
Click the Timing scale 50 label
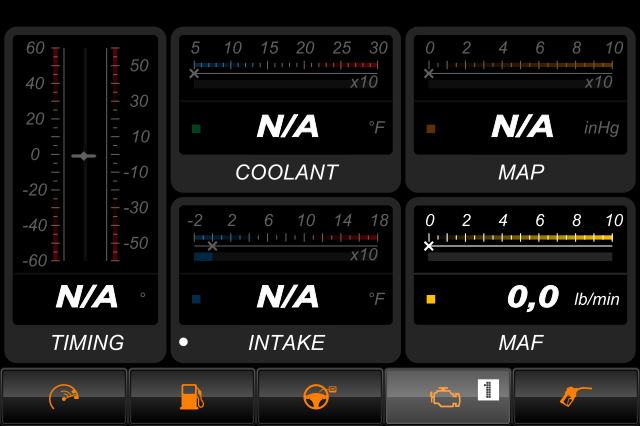click(x=139, y=66)
